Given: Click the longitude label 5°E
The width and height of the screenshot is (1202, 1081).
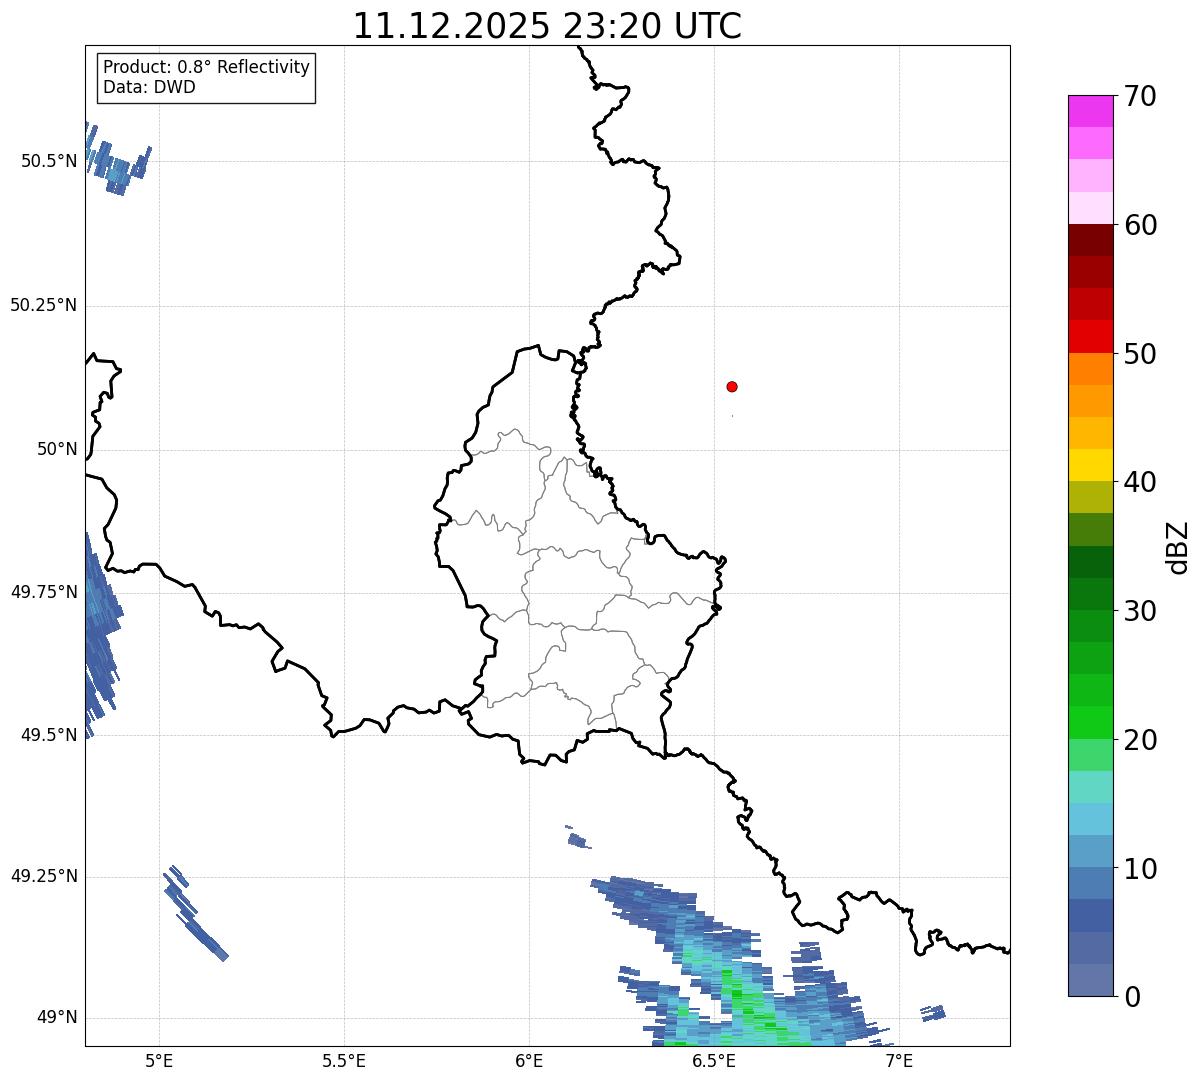Looking at the screenshot, I should pyautogui.click(x=159, y=1060).
